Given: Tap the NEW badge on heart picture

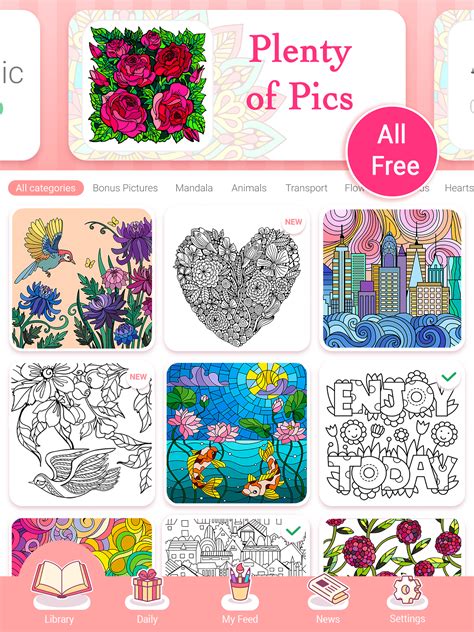Looking at the screenshot, I should [293, 222].
